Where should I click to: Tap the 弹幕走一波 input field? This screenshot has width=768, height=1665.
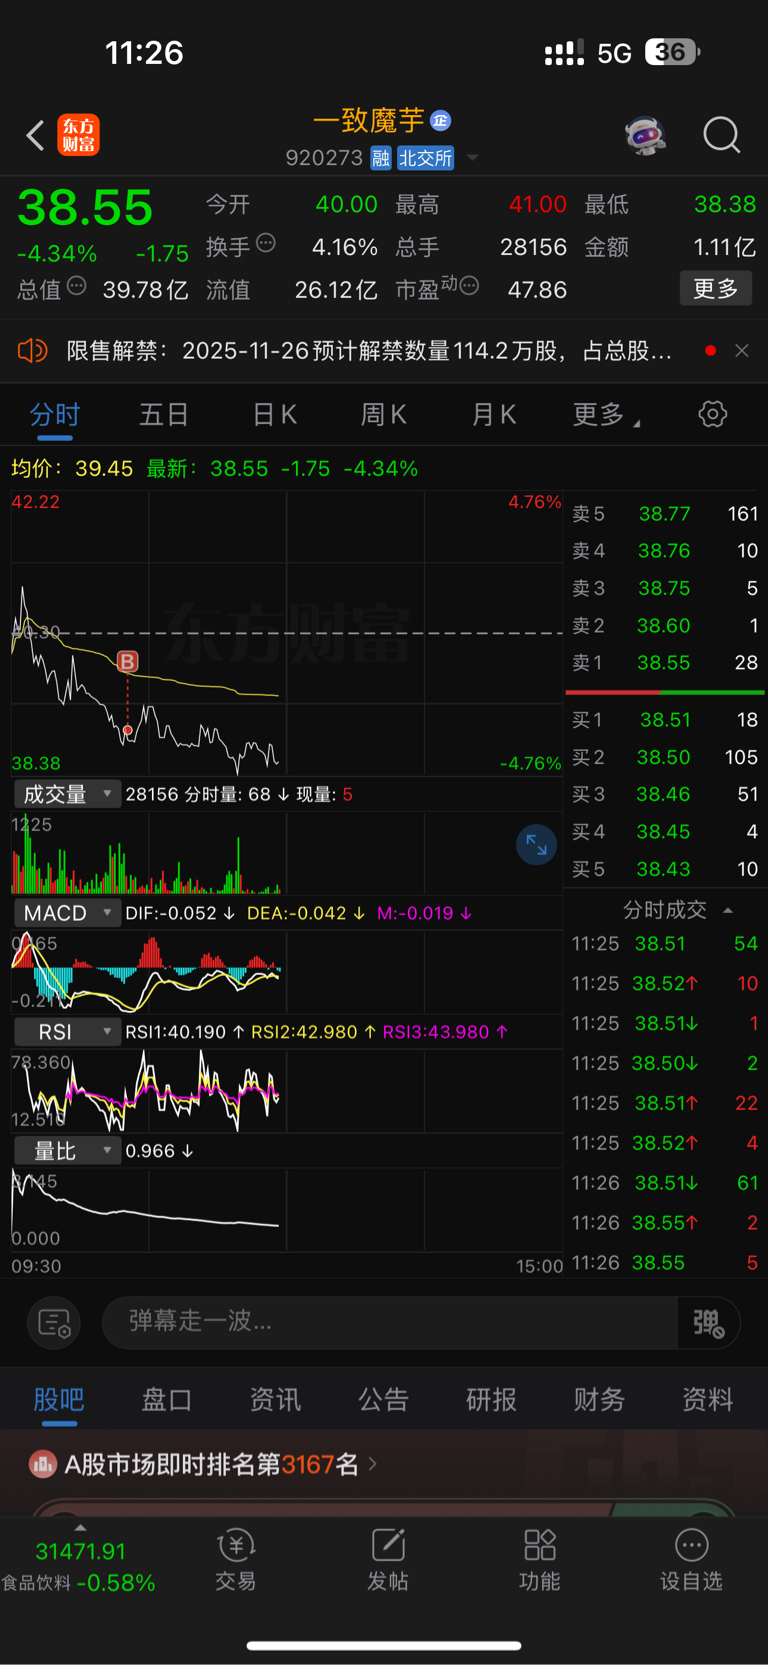point(390,1322)
